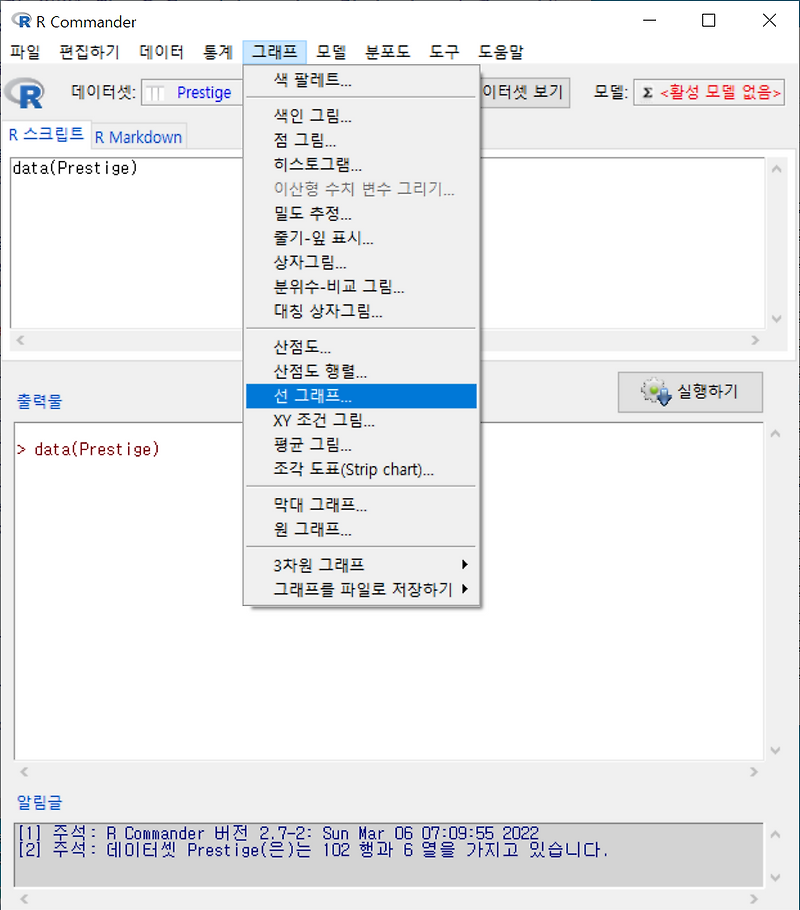Open the 도구 menu
Viewport: 800px width, 910px height.
pyautogui.click(x=444, y=52)
